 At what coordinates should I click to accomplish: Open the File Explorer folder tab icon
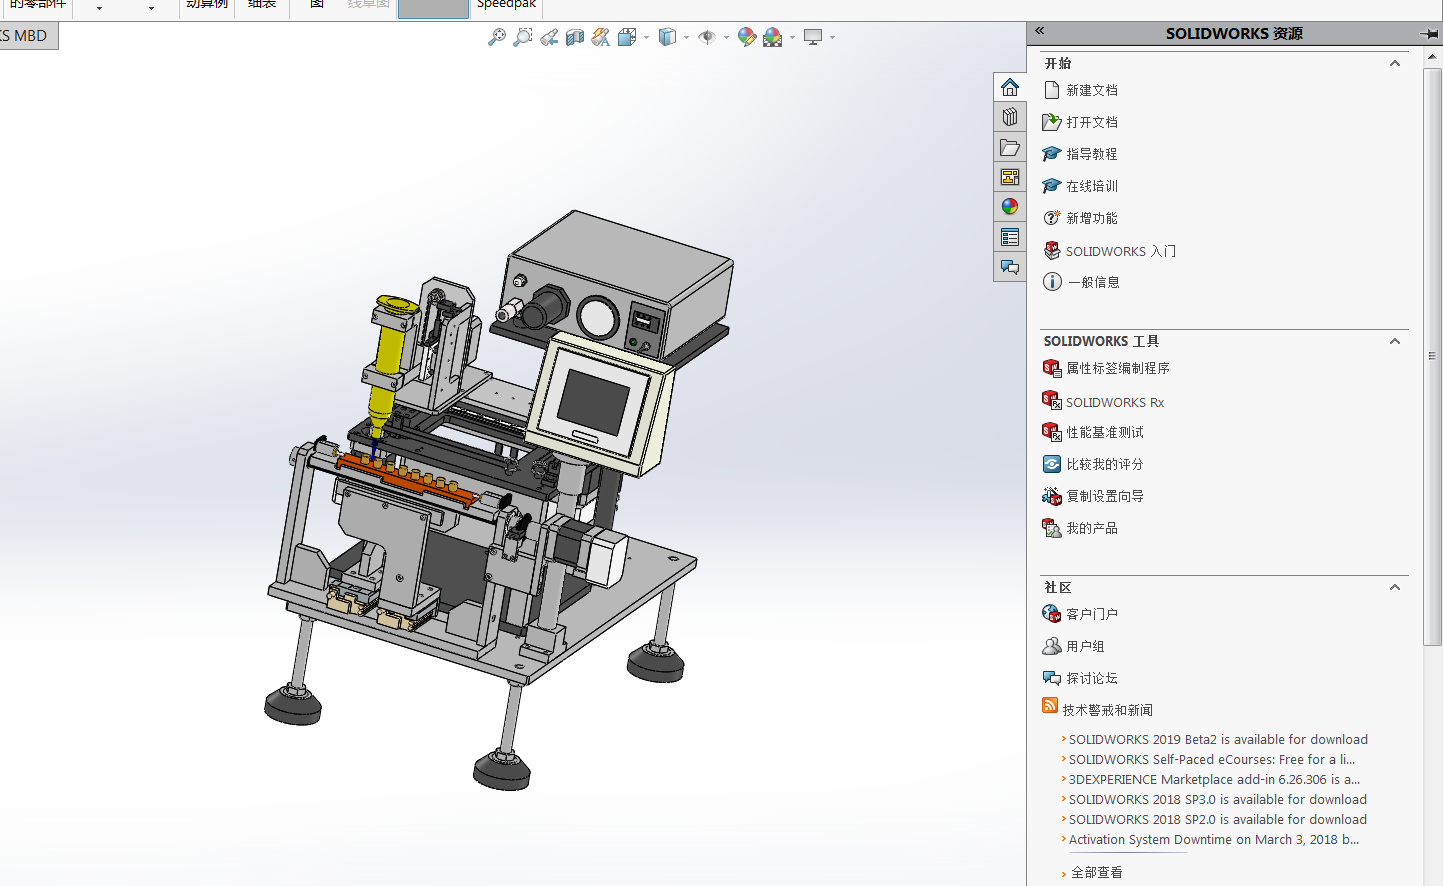(1010, 147)
